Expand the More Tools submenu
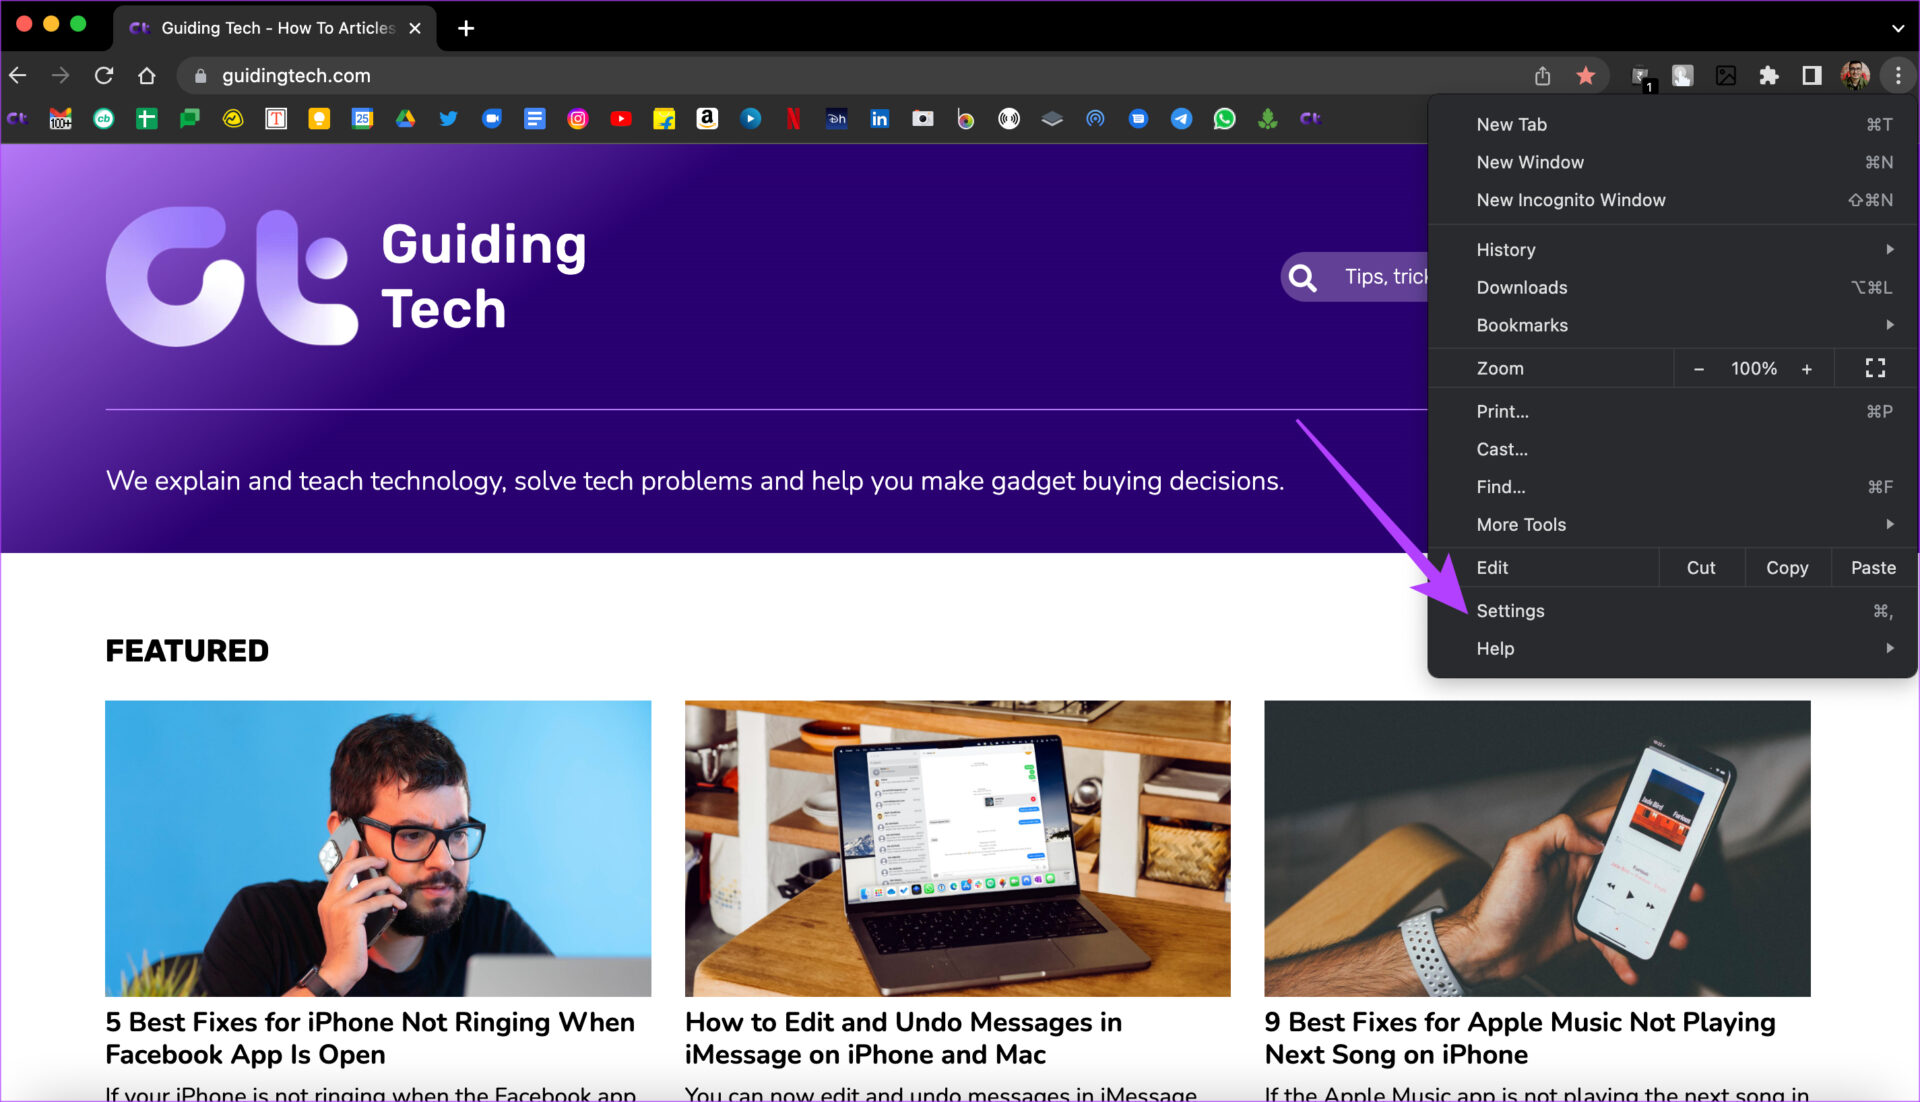 tap(1672, 525)
